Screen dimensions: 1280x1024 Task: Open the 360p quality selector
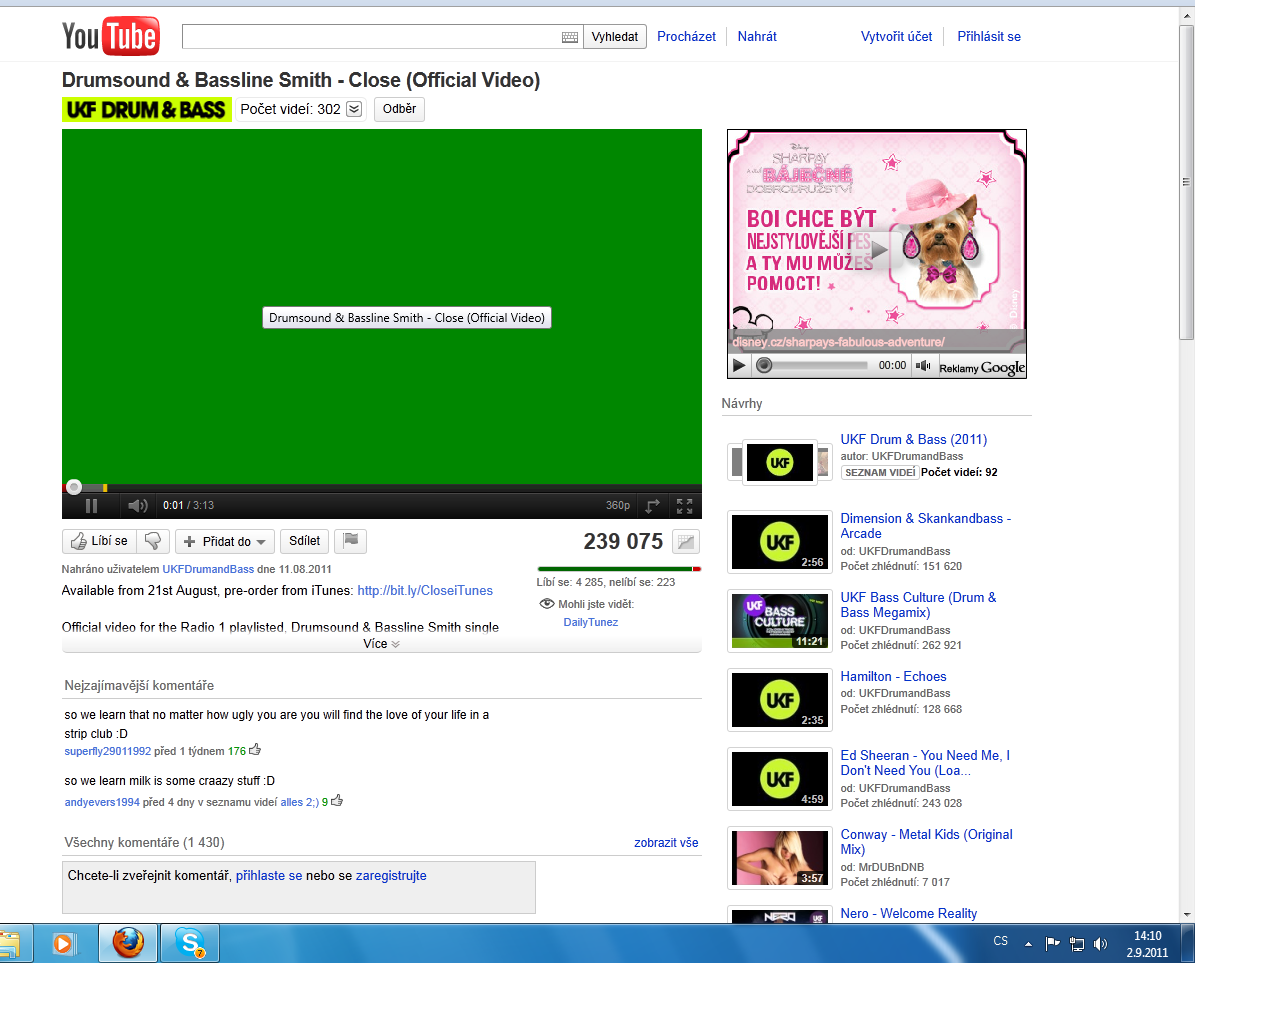tap(618, 506)
